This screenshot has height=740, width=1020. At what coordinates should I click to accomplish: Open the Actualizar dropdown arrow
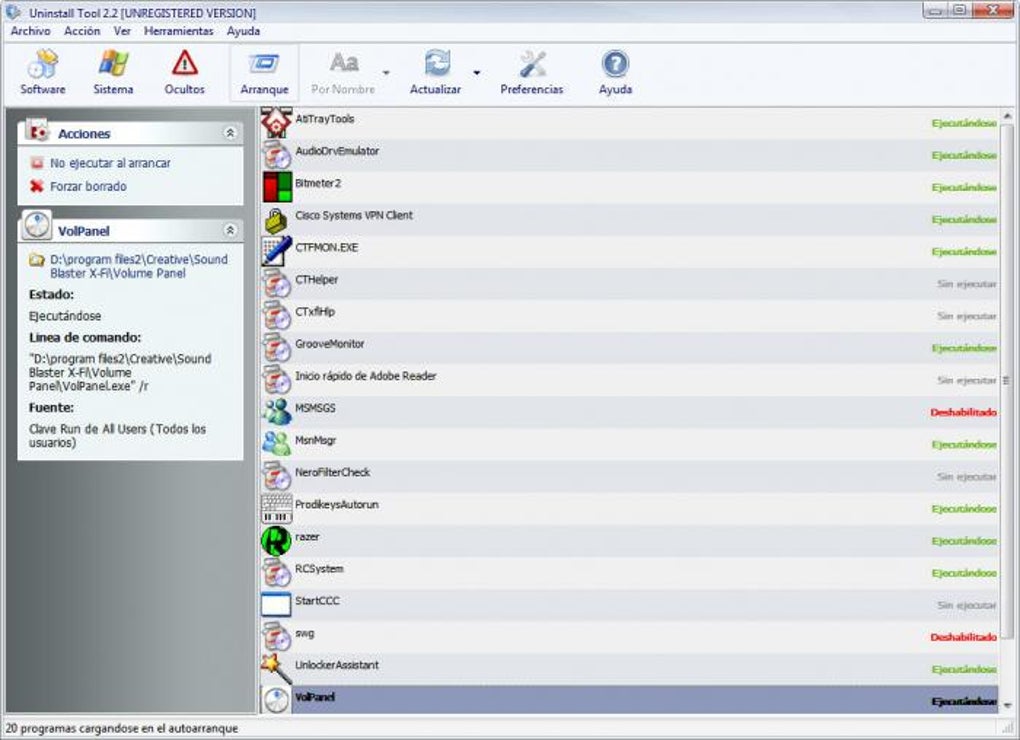[x=477, y=73]
